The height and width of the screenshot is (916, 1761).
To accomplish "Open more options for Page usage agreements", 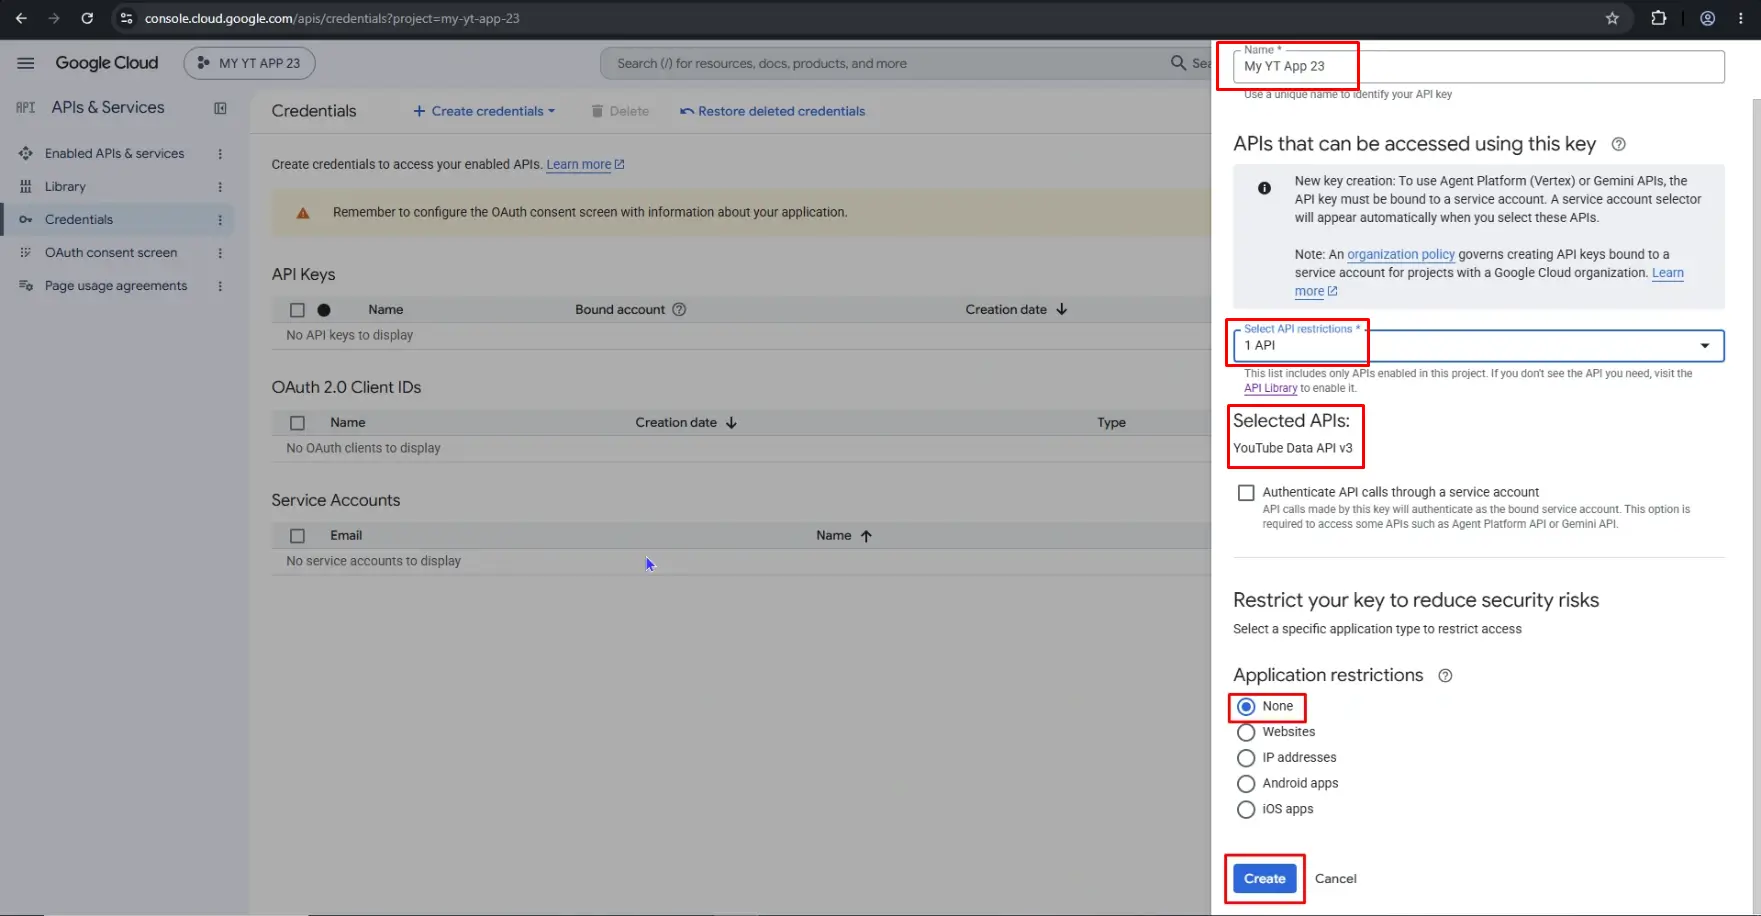I will pos(220,286).
